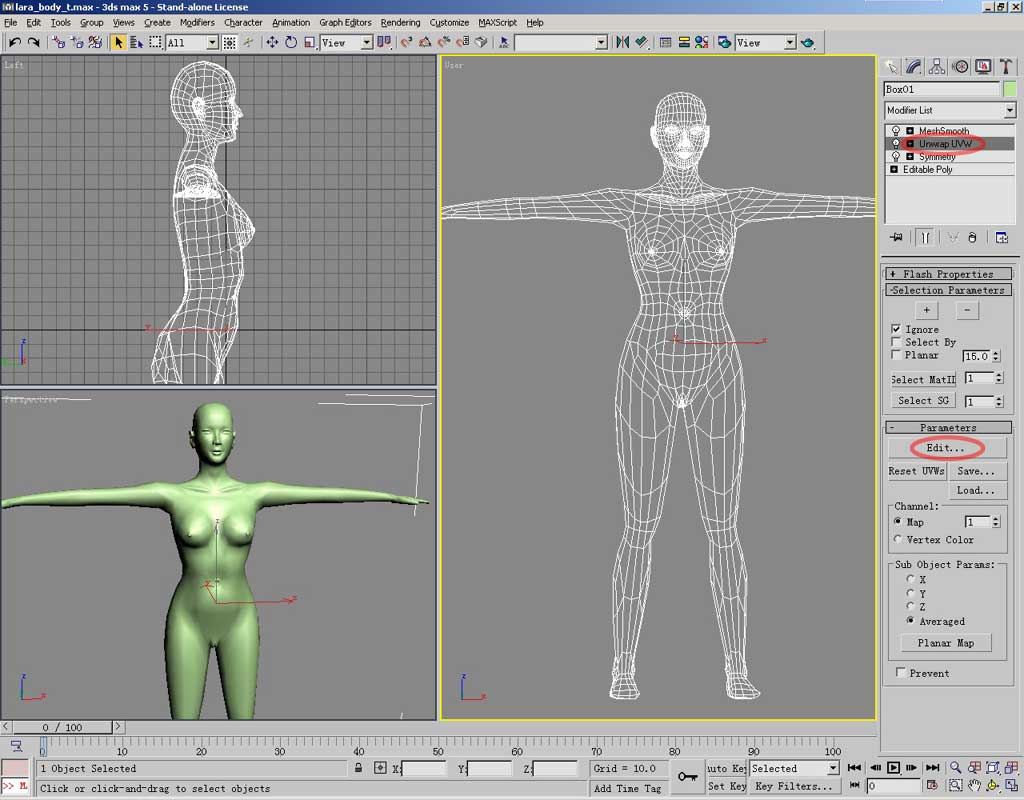Select the Vertex Color radio button

(897, 540)
